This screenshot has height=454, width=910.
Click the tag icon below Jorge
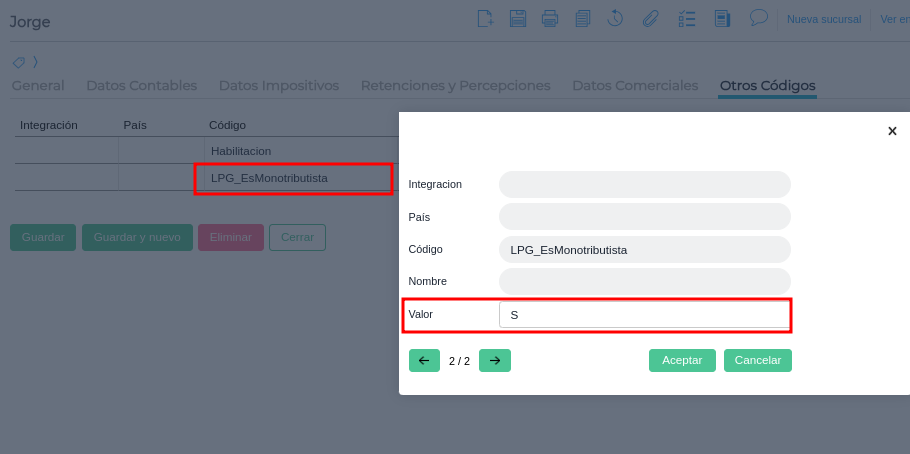coord(19,62)
